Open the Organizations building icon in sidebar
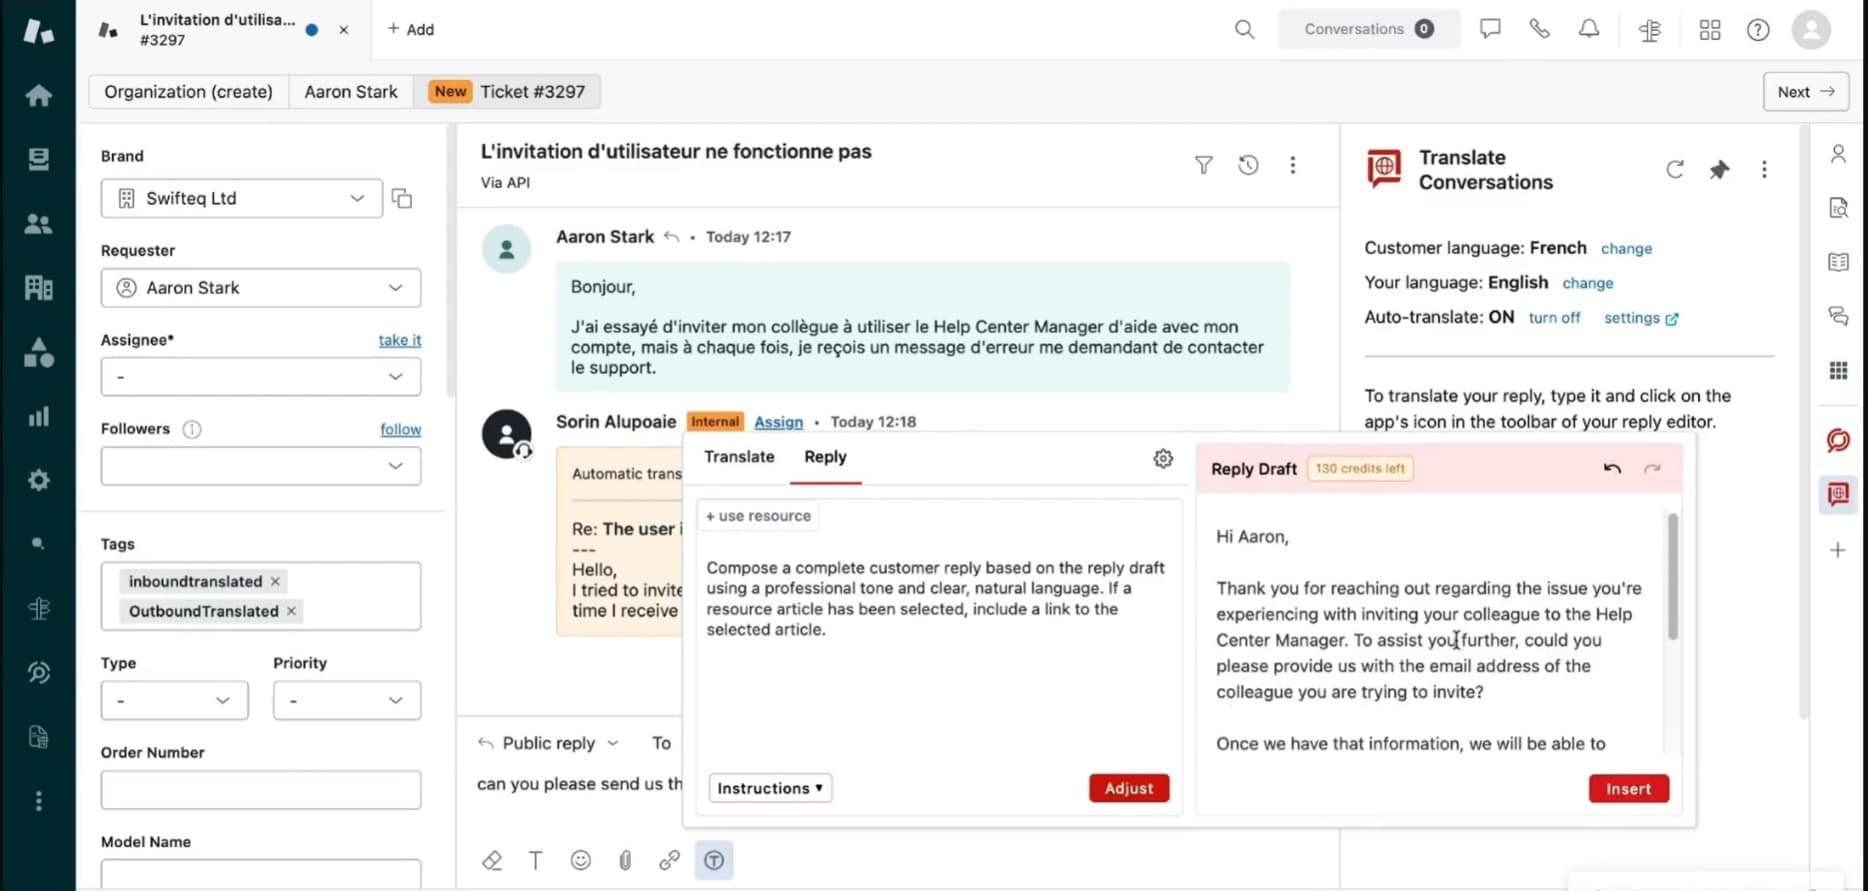The height and width of the screenshot is (891, 1868). (38, 288)
